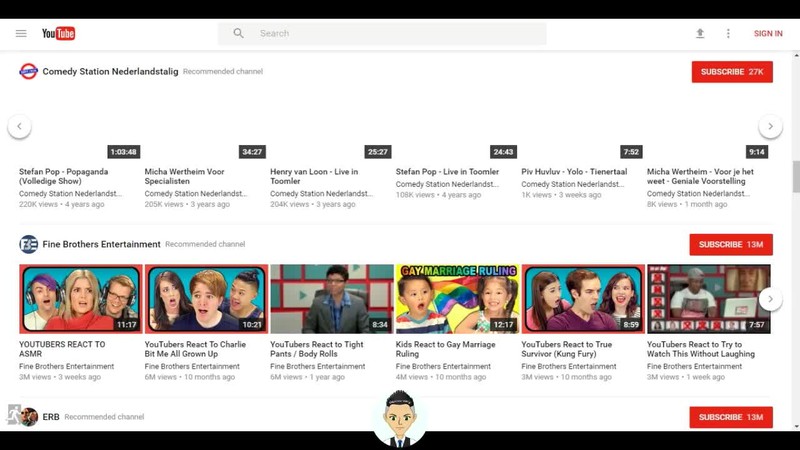The width and height of the screenshot is (800, 450).
Task: Open Piv Huvluv - Yolo - Tienertaal
Action: [x=574, y=172]
